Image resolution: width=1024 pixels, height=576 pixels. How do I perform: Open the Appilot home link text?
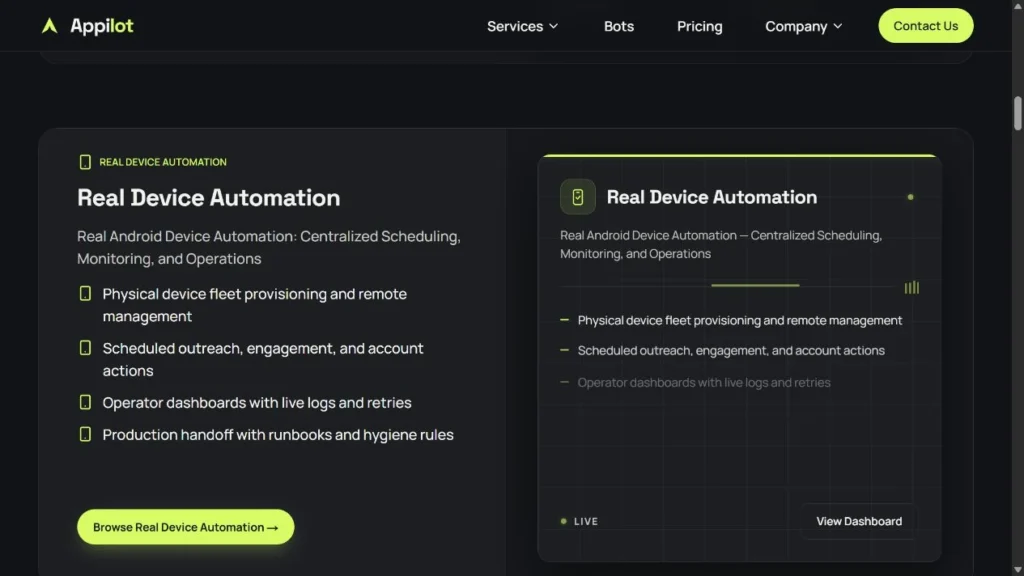(101, 25)
